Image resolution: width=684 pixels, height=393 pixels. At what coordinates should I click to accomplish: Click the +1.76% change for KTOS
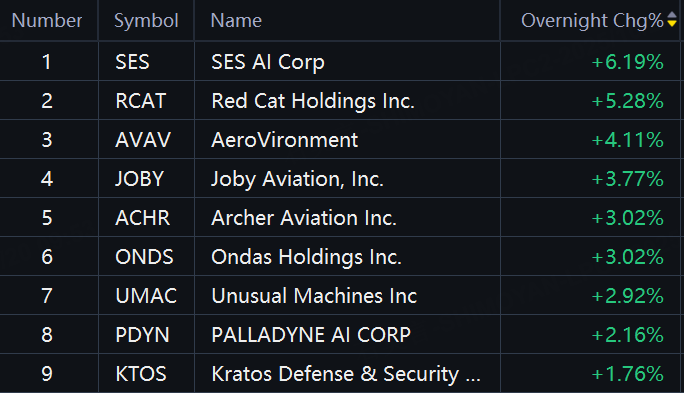pos(627,374)
